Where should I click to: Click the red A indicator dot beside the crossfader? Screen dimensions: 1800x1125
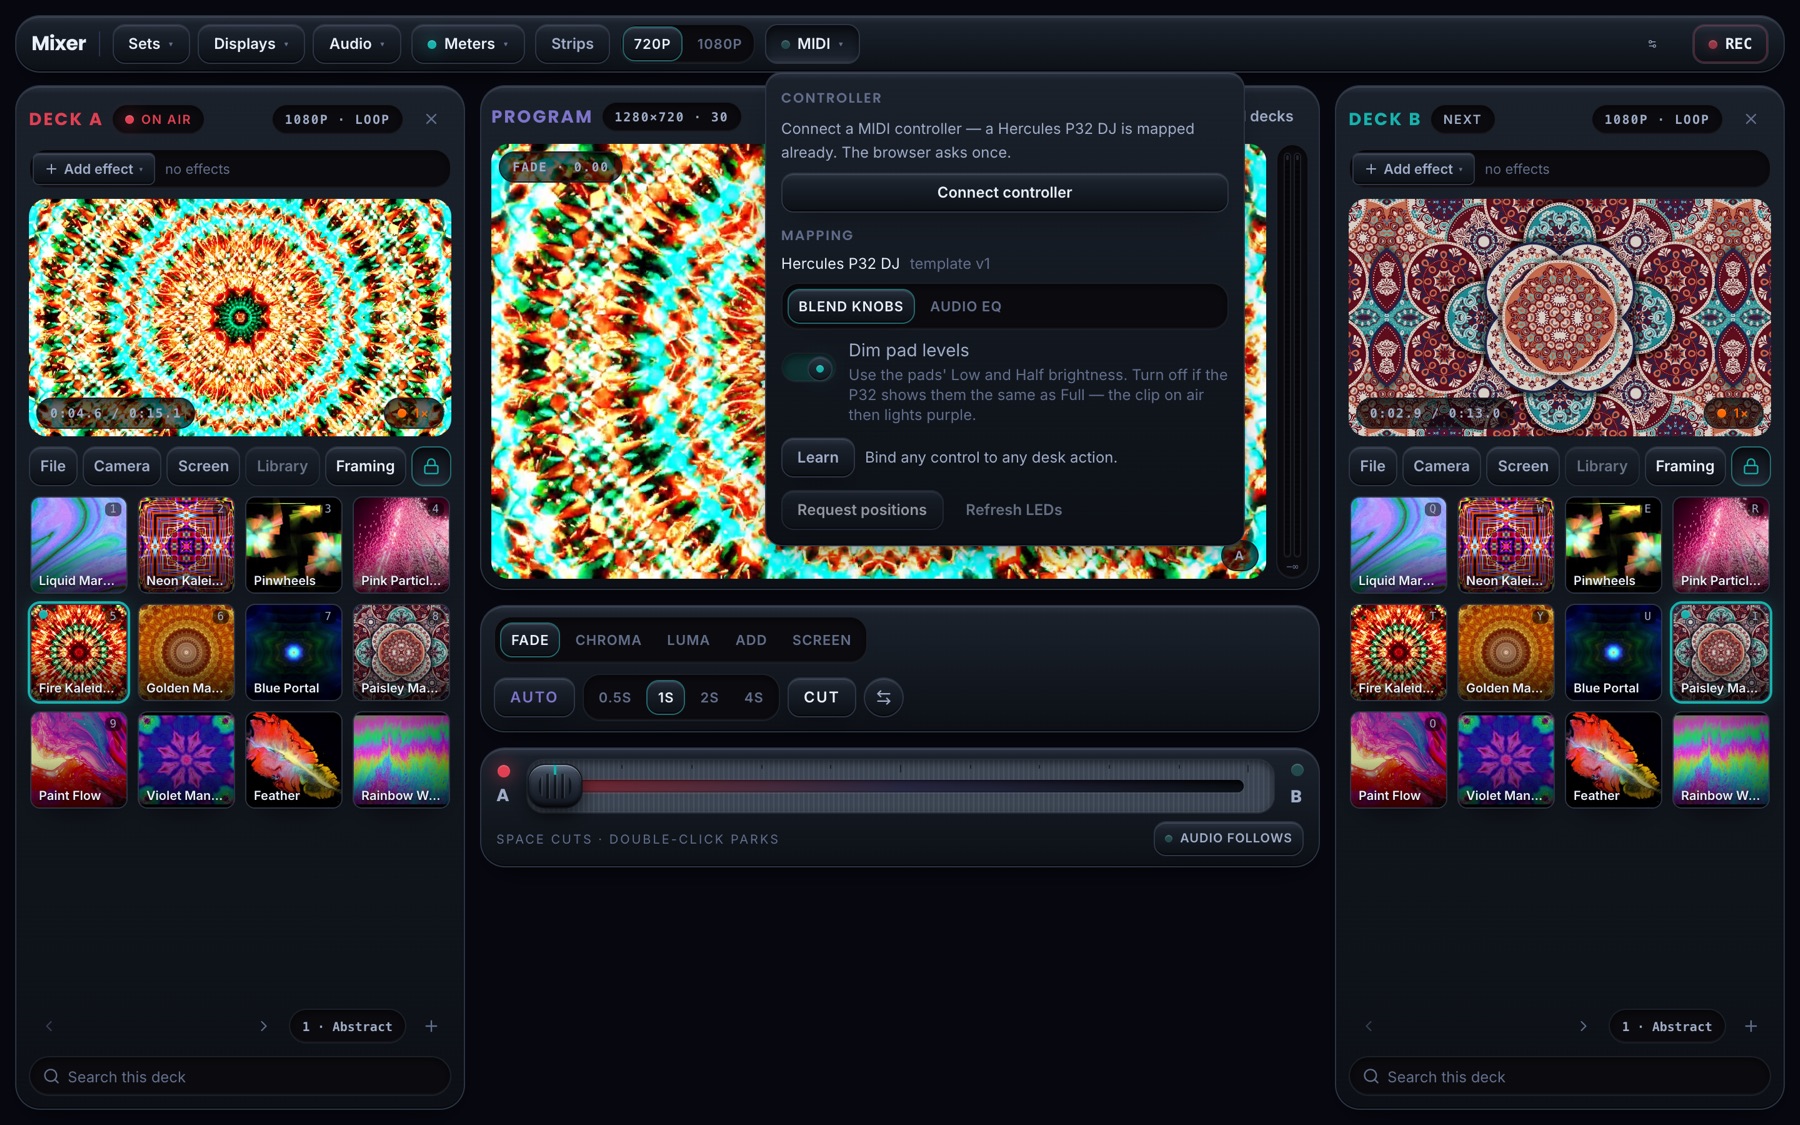pyautogui.click(x=504, y=771)
